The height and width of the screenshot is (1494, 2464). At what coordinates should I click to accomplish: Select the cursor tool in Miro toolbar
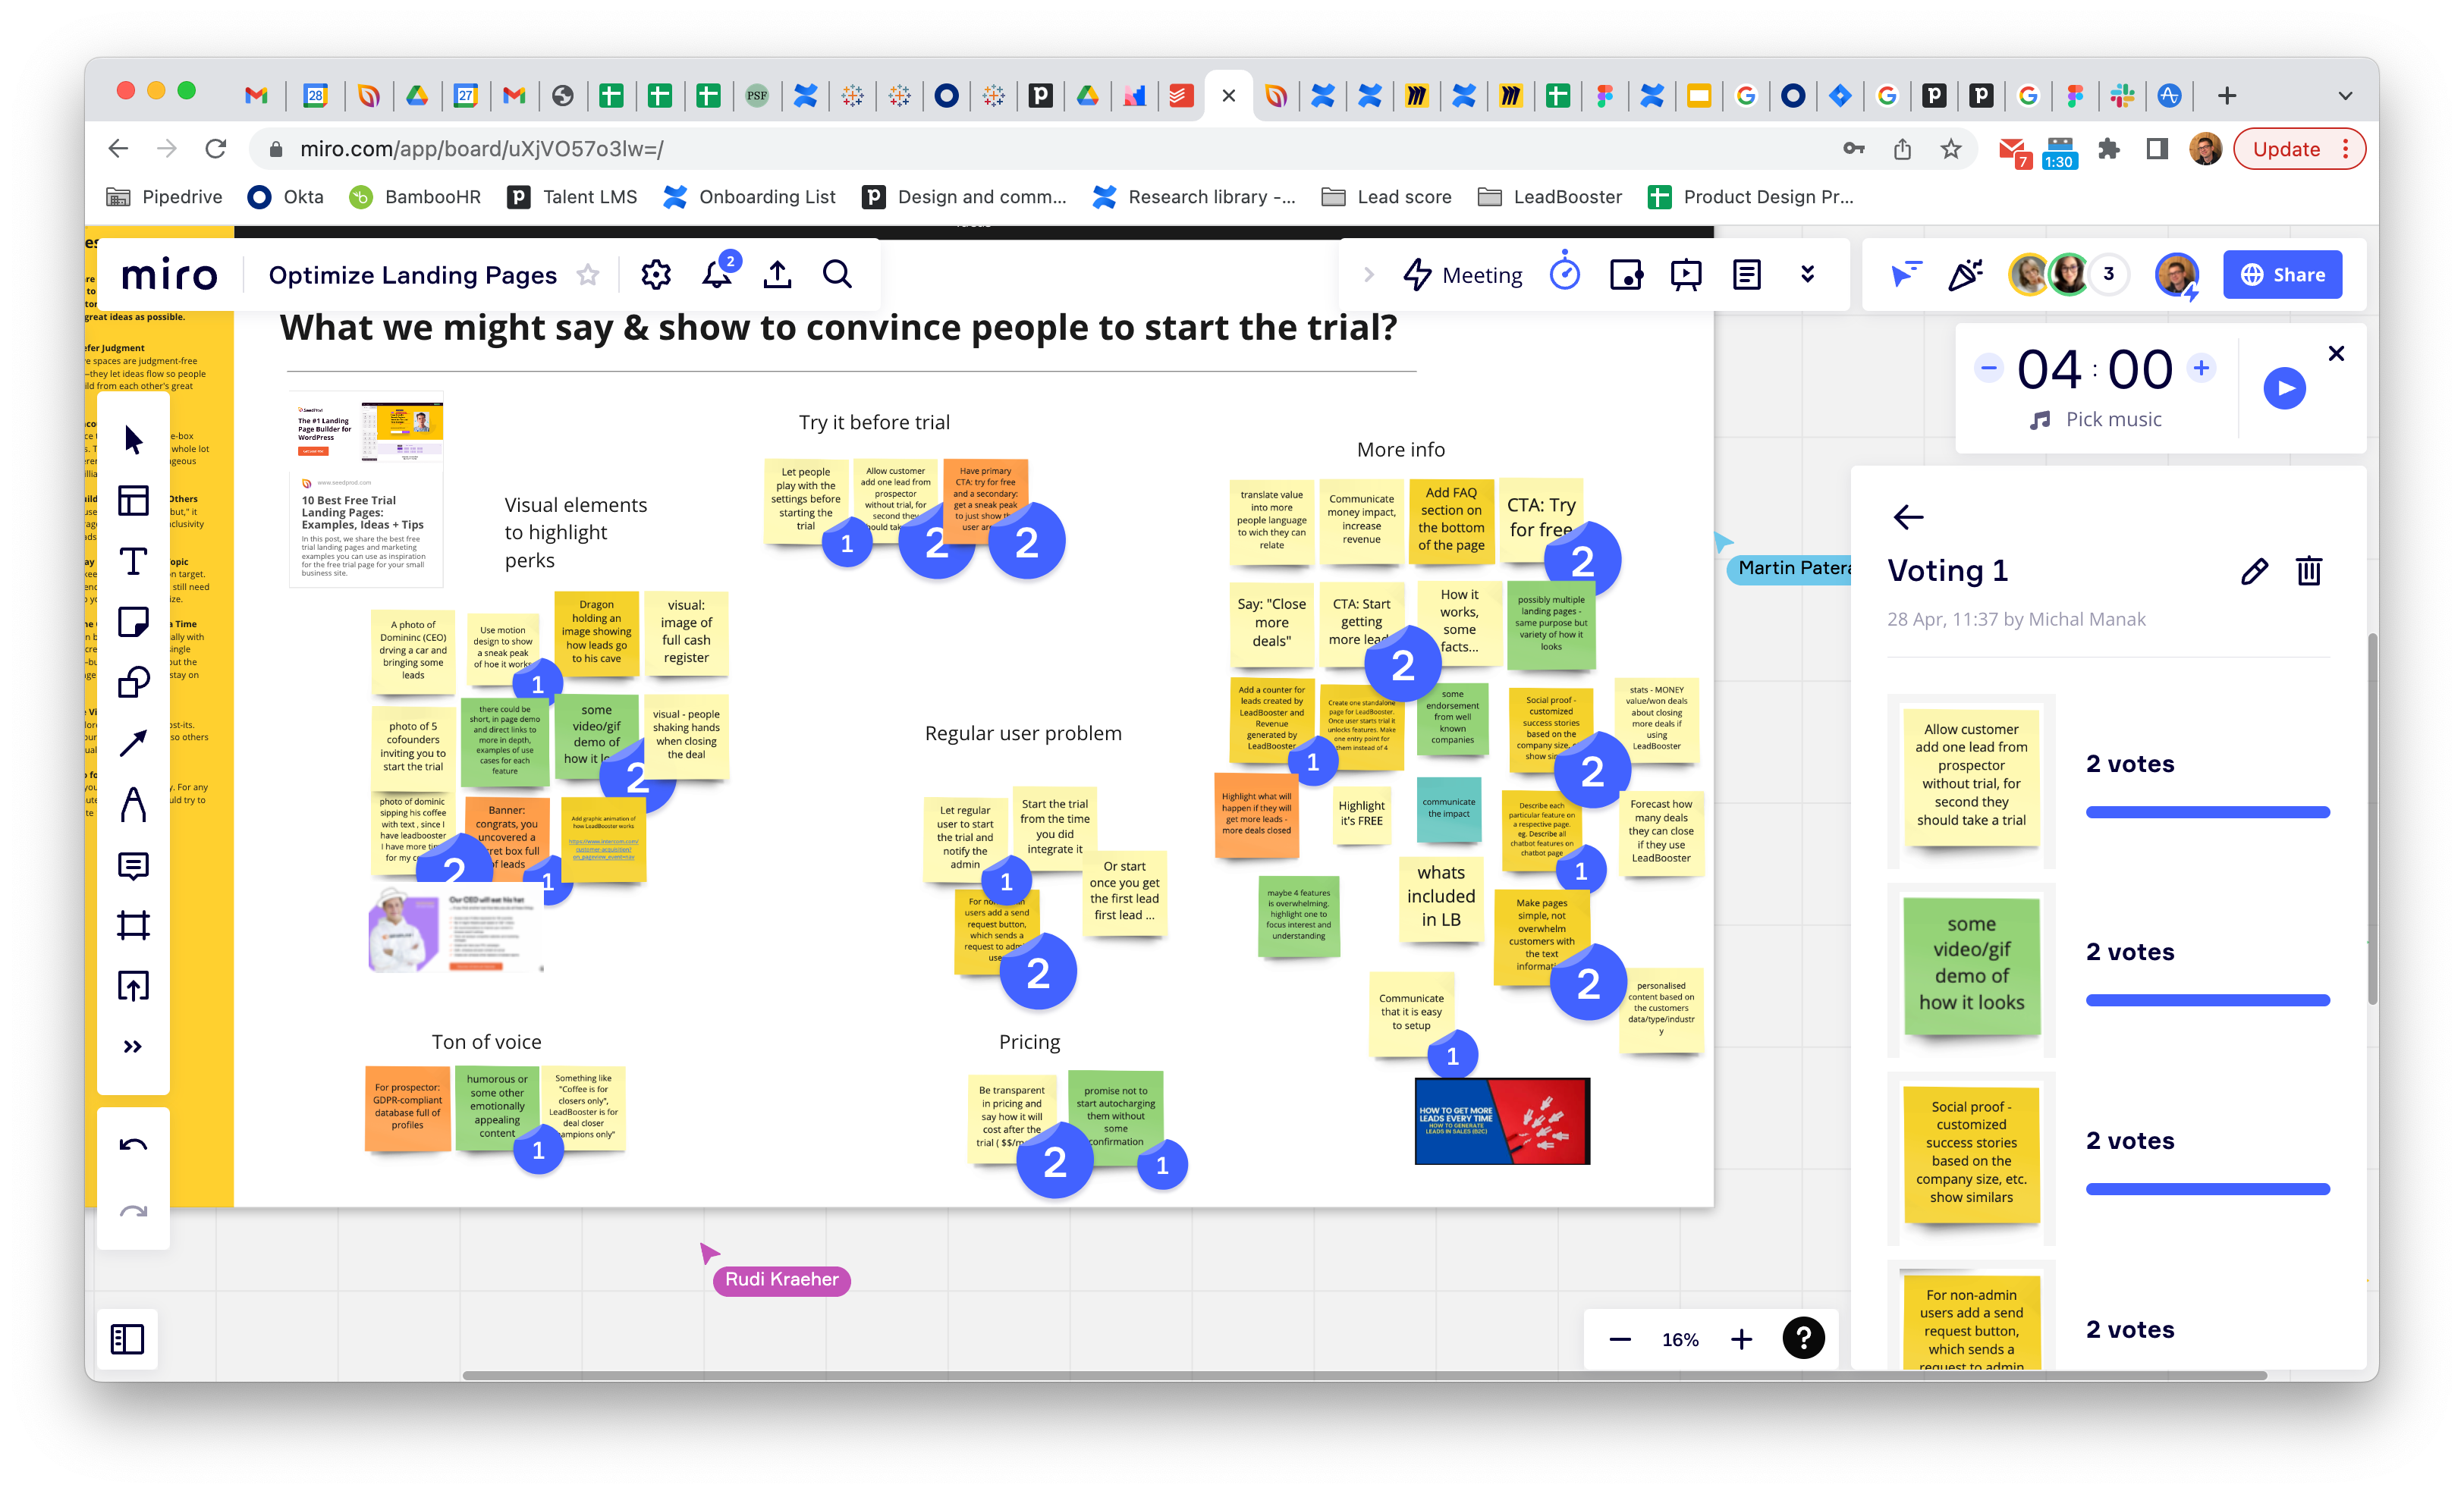(133, 440)
